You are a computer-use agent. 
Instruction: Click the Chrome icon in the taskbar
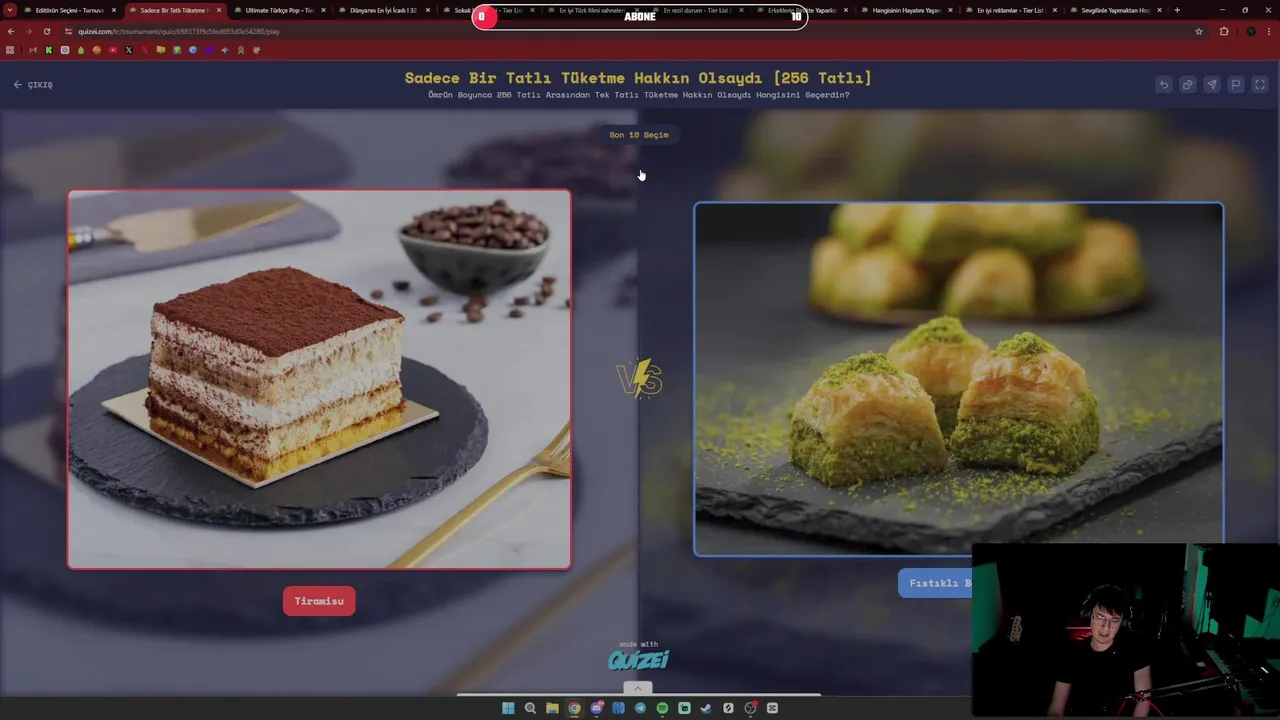574,708
